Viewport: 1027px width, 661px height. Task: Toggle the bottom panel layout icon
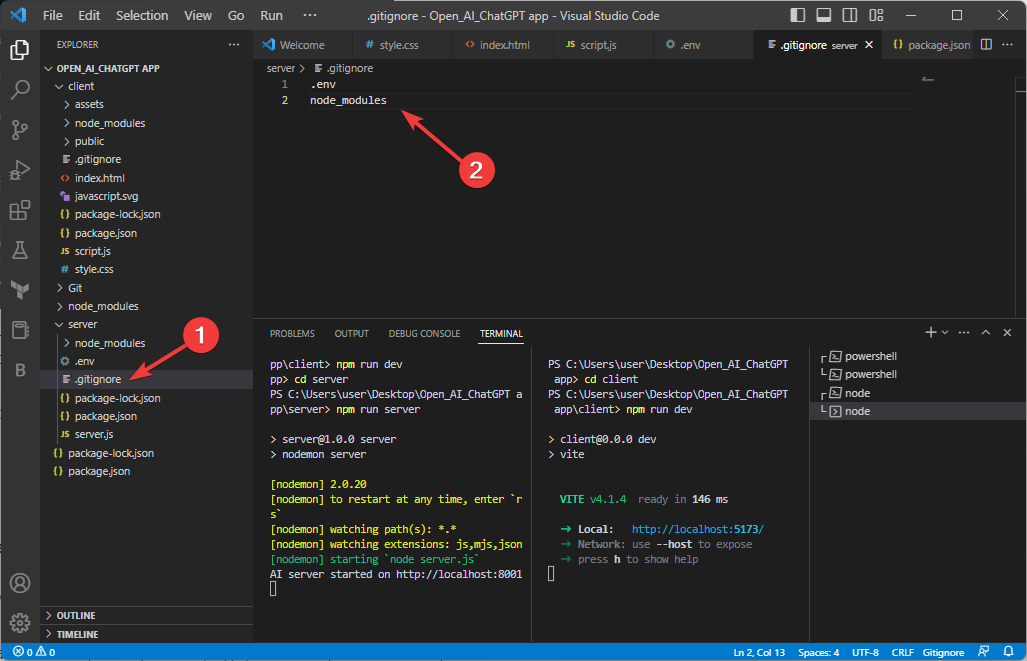pos(823,15)
